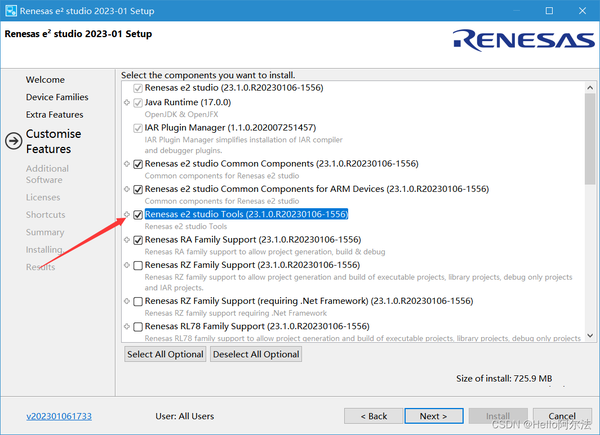Click the Size of install: 725.9 MB text

(504, 379)
